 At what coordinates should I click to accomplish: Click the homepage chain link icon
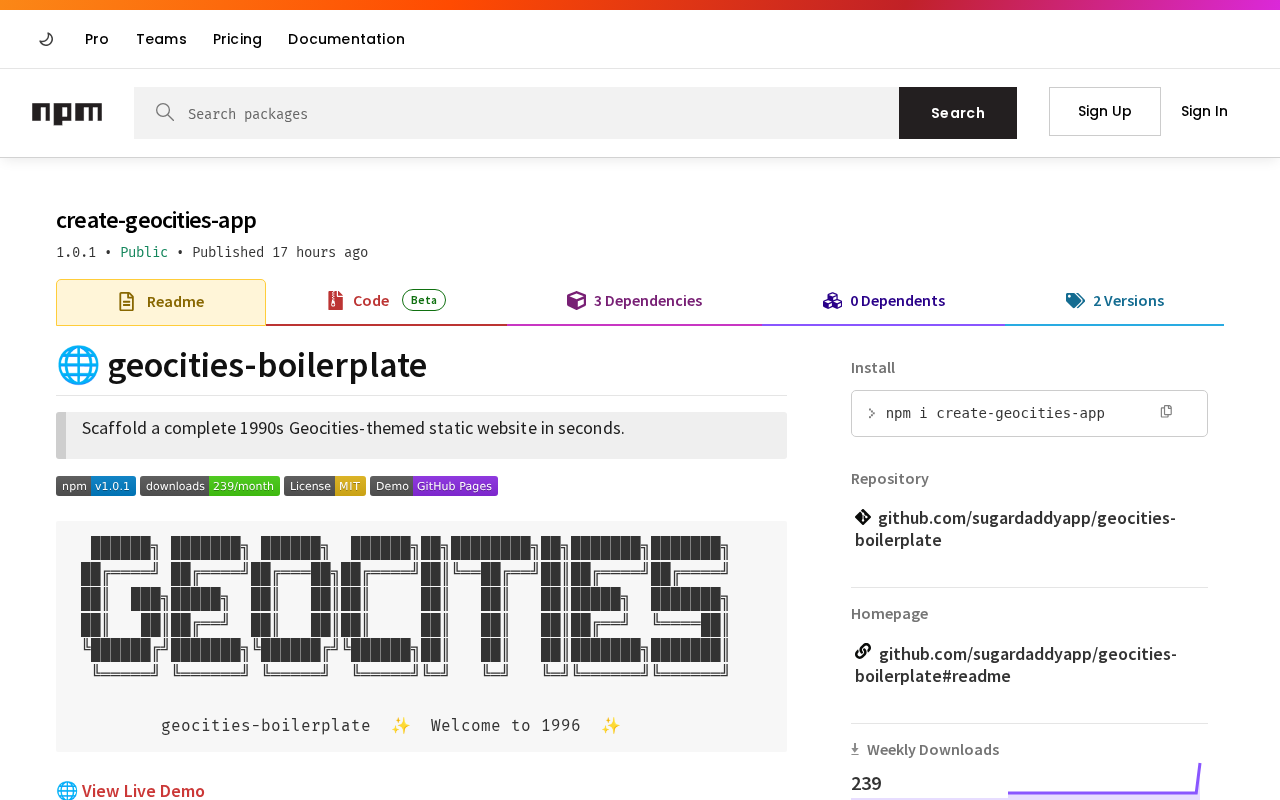click(x=863, y=651)
